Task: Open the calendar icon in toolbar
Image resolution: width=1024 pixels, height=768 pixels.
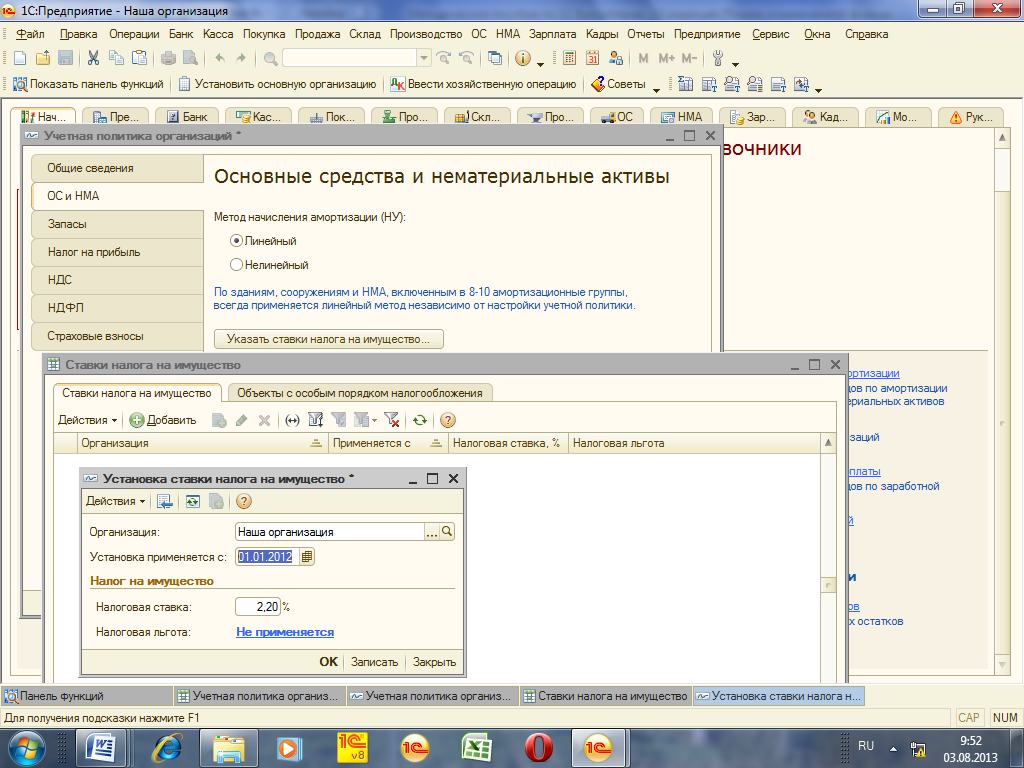Action: pos(592,58)
